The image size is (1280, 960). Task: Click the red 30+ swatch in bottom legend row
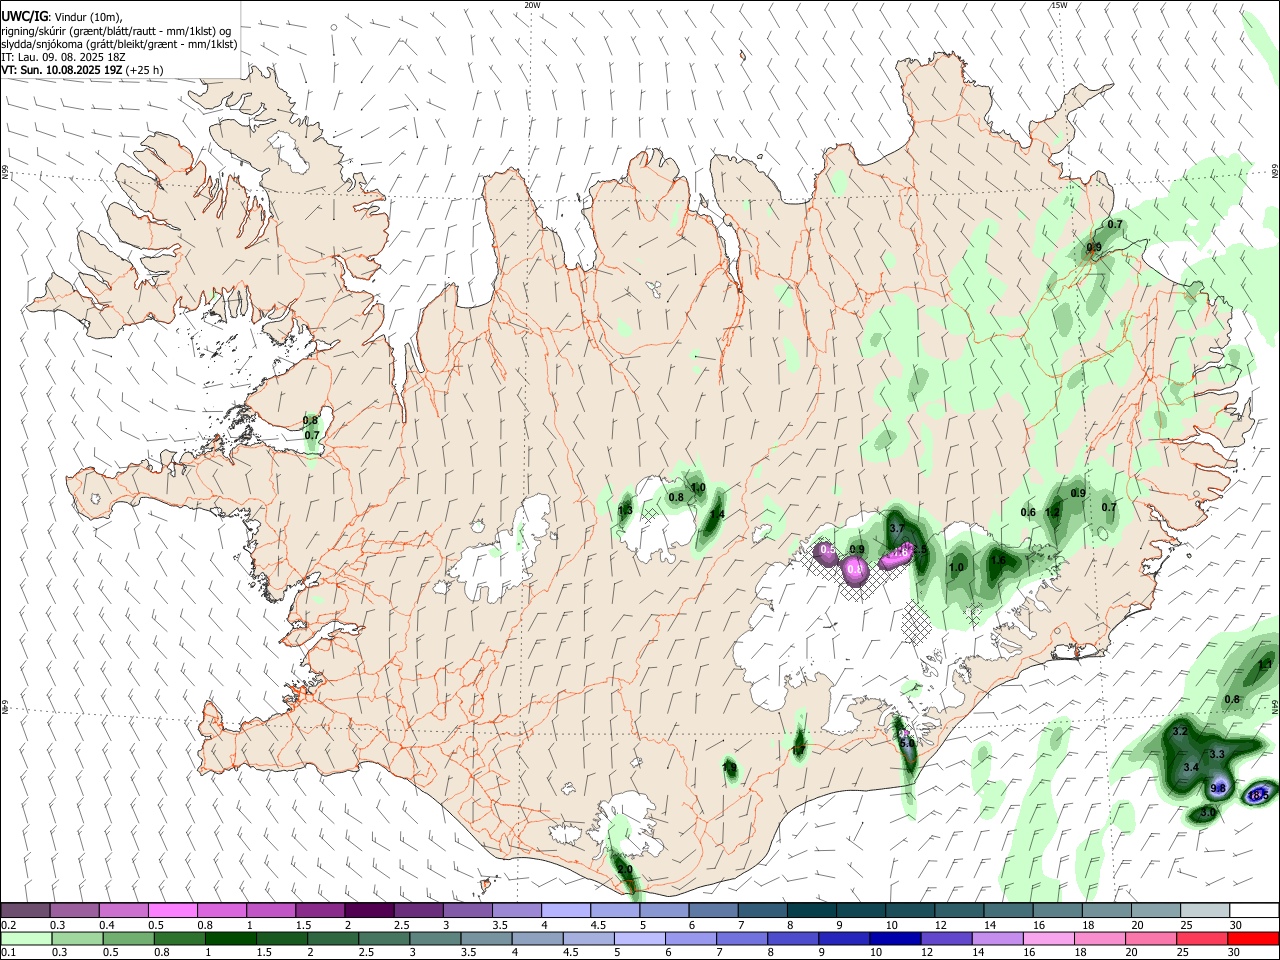(x=1253, y=938)
